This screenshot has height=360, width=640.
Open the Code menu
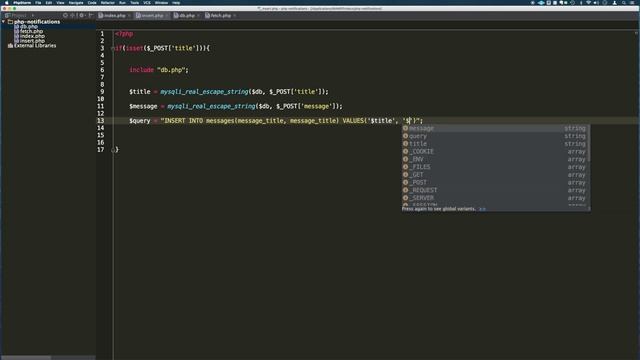(92, 2)
